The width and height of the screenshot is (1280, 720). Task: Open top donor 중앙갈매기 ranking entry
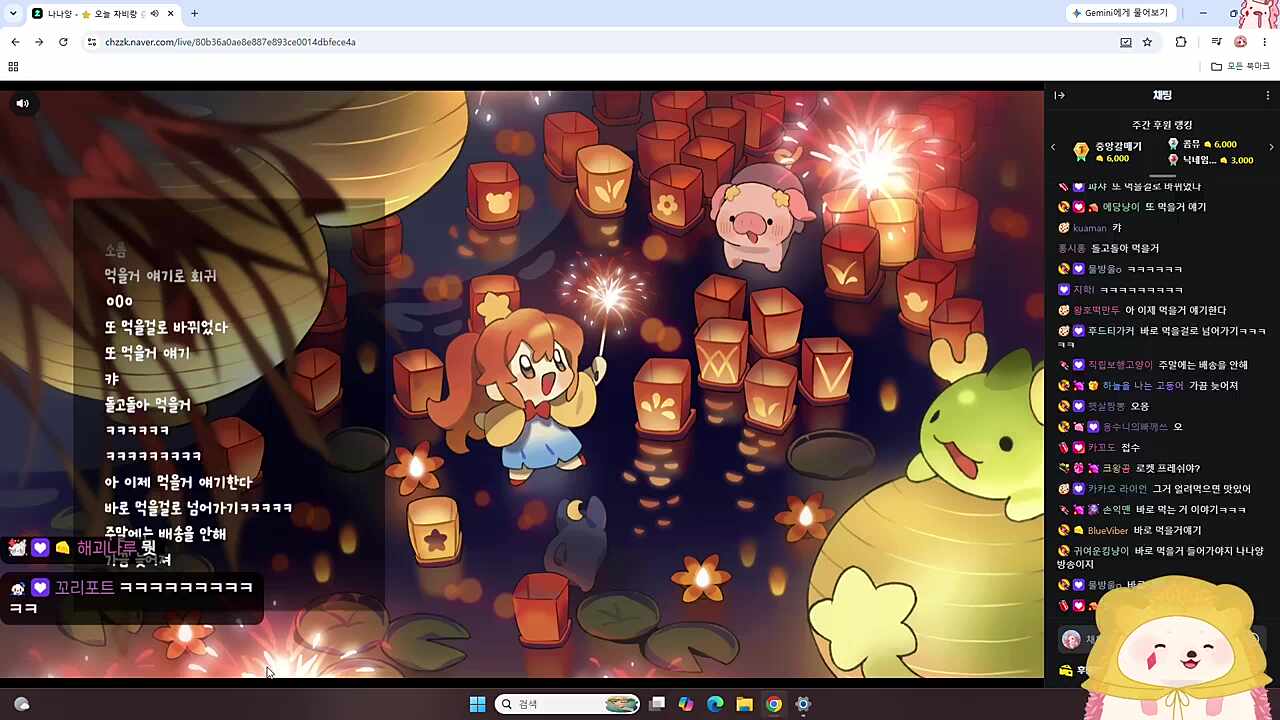pyautogui.click(x=1107, y=152)
